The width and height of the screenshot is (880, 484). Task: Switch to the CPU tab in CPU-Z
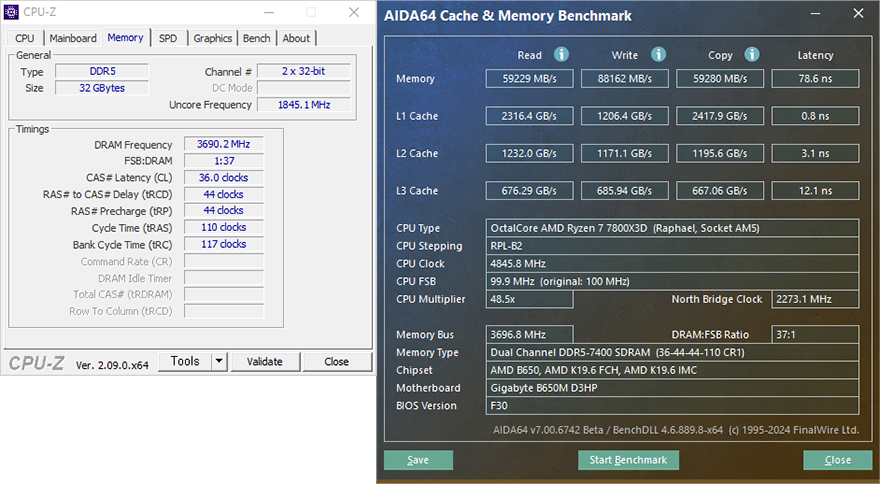coord(25,38)
